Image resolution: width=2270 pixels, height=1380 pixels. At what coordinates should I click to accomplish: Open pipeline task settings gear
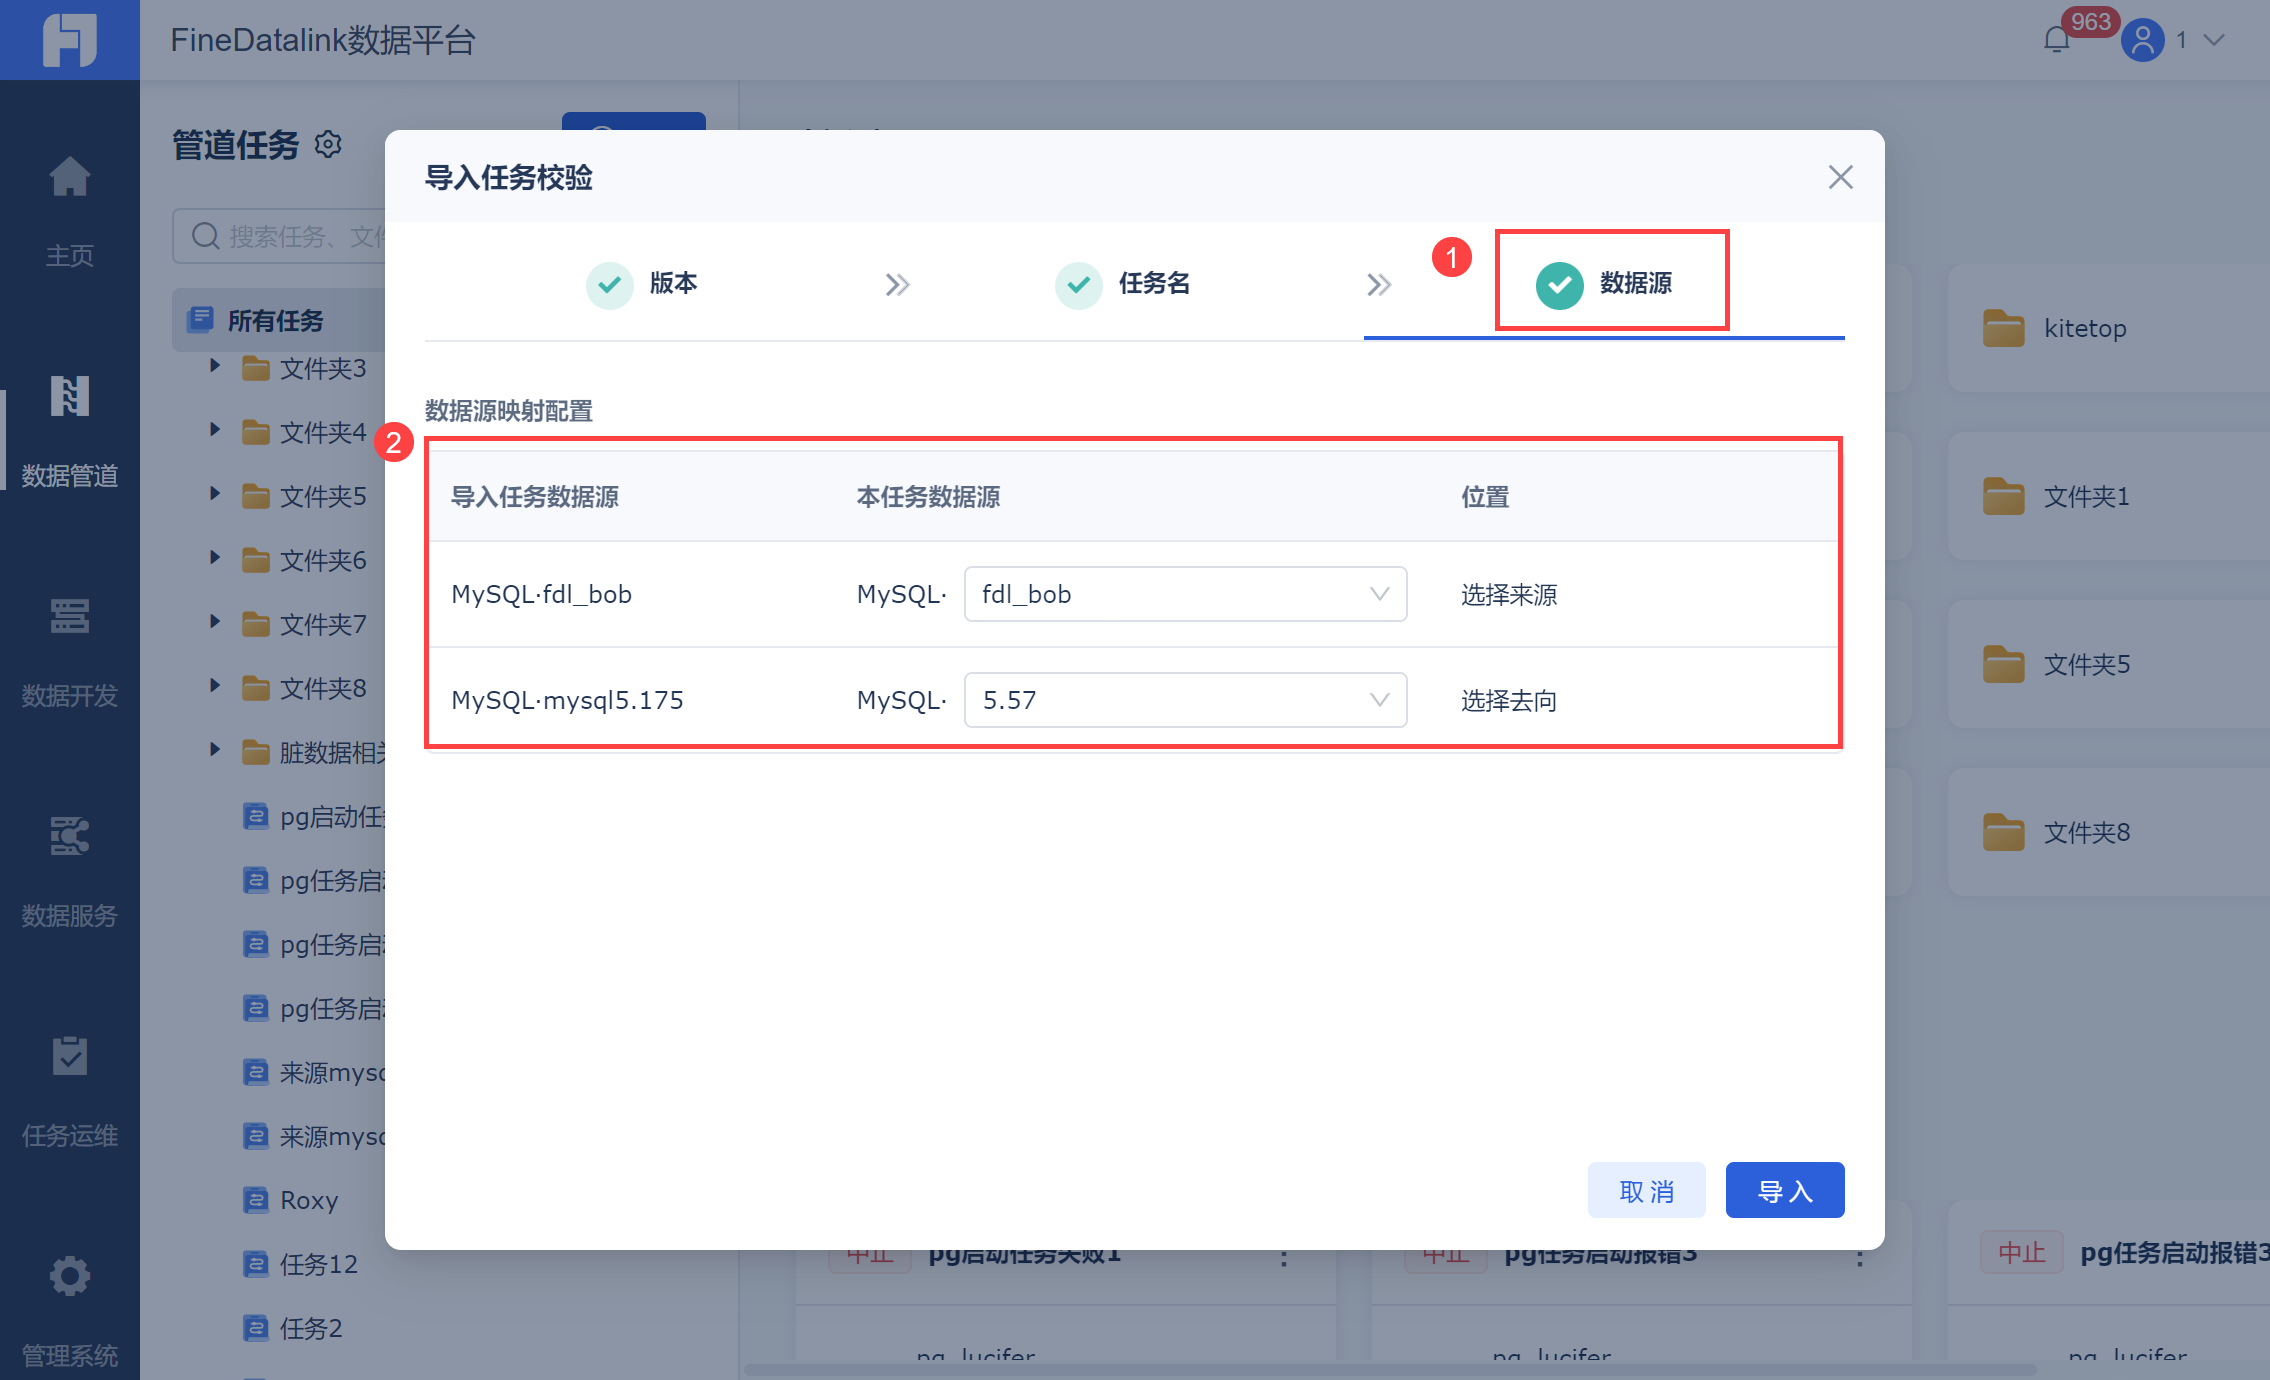(328, 145)
